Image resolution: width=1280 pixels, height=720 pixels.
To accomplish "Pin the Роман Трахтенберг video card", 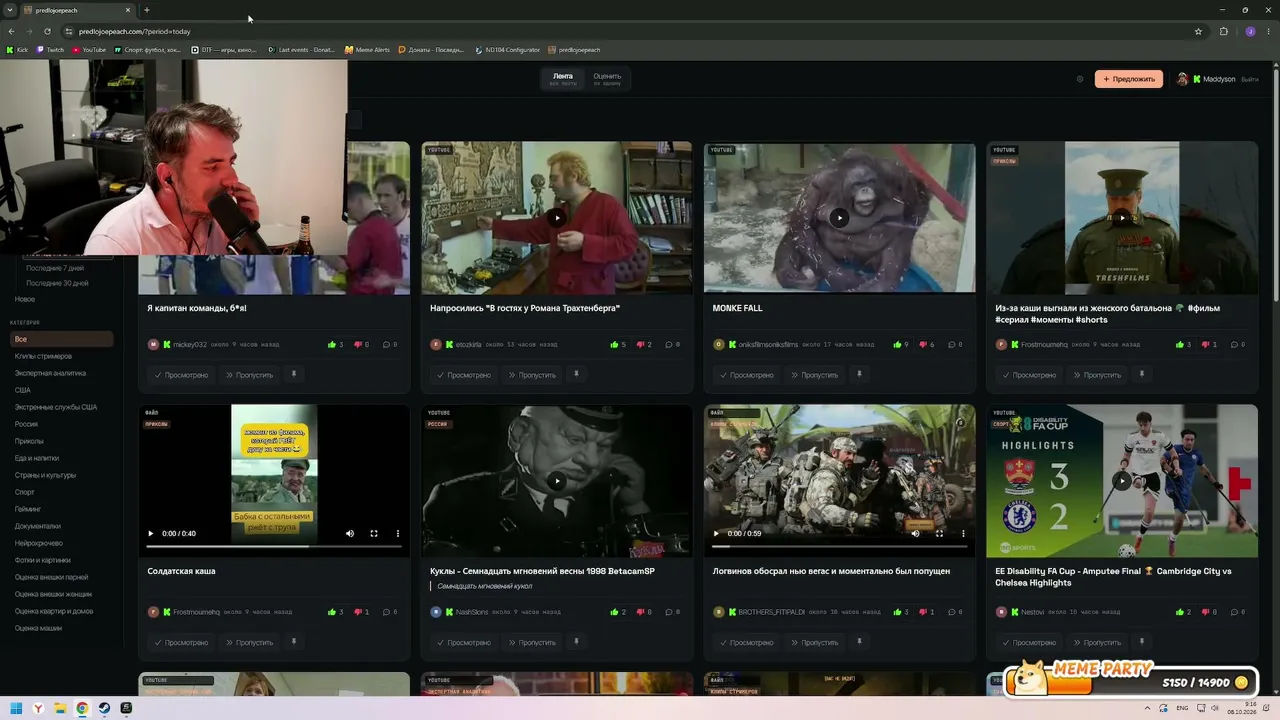I will [x=576, y=374].
